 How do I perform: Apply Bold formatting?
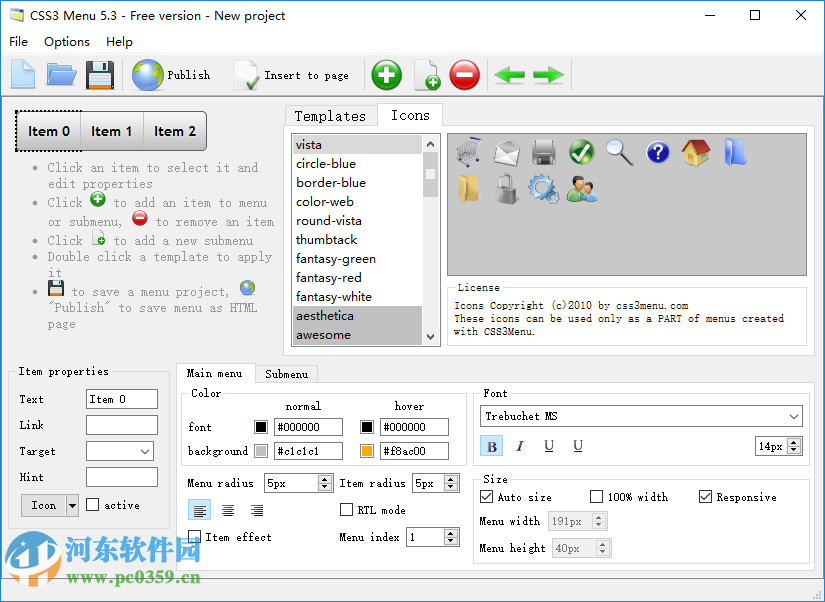pos(491,446)
